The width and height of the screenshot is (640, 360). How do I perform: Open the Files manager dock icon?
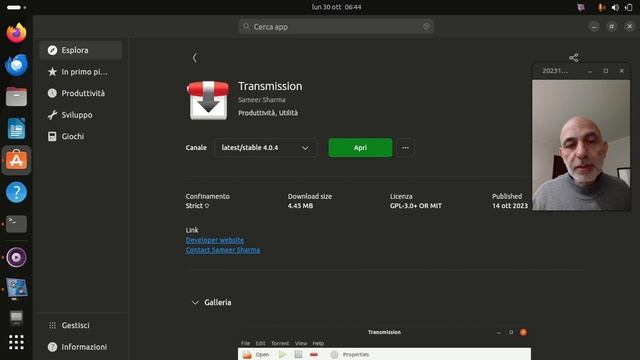coord(16,97)
